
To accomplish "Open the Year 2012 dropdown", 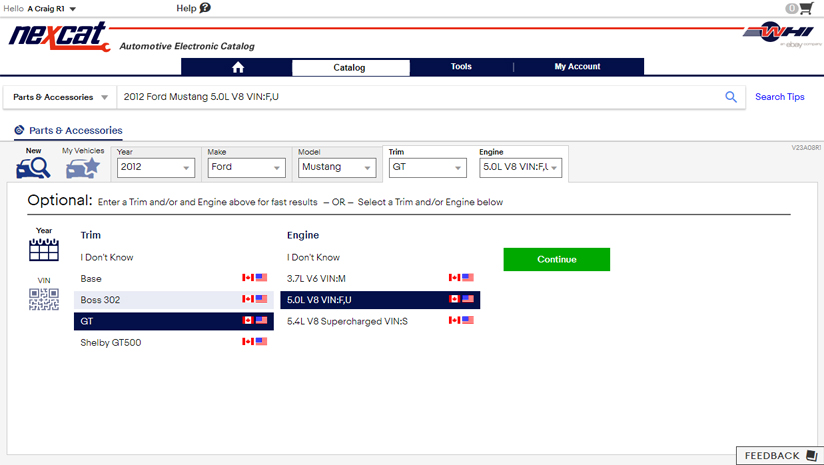I will tap(156, 168).
